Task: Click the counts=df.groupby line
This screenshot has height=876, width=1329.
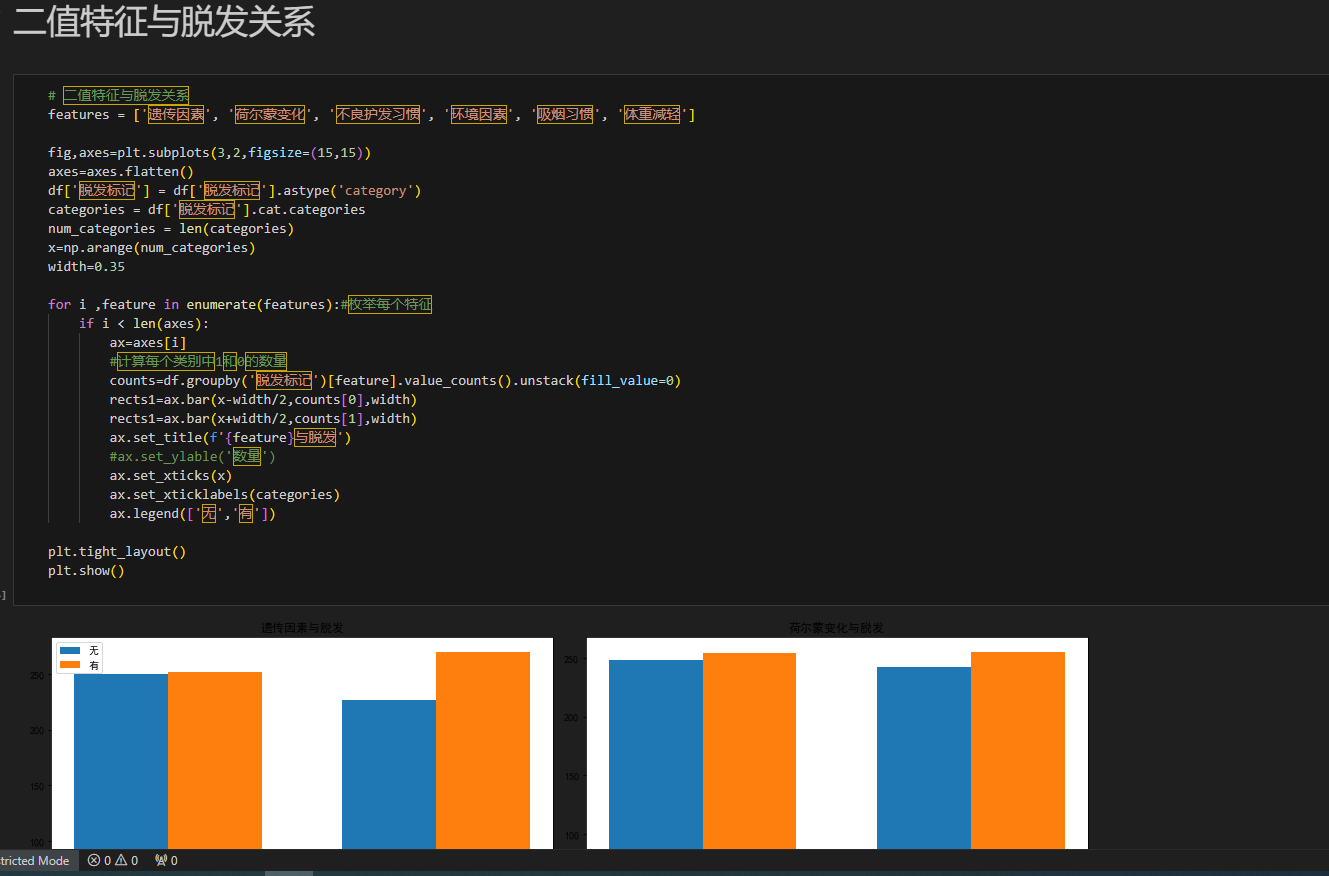Action: pos(395,380)
